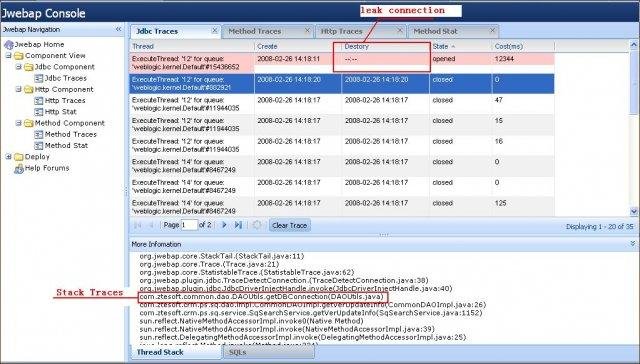Click the page number input field
This screenshot has width=640, height=364.
[189, 225]
